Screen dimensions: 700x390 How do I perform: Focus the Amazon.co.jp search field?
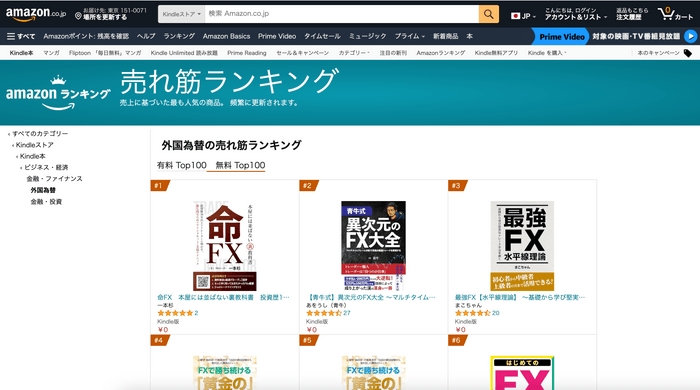342,14
